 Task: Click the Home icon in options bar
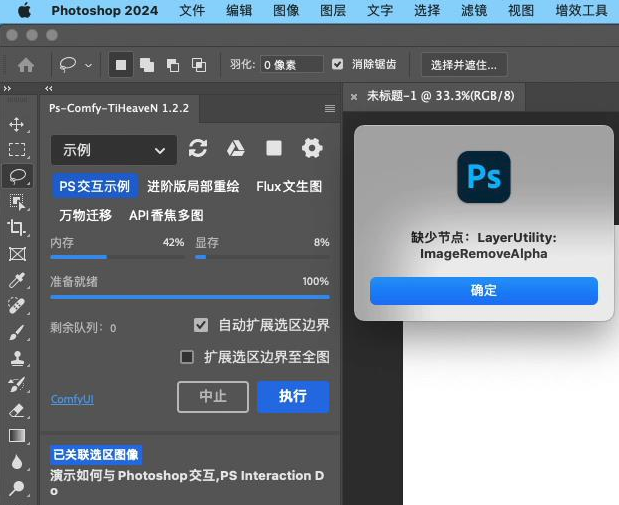point(26,65)
